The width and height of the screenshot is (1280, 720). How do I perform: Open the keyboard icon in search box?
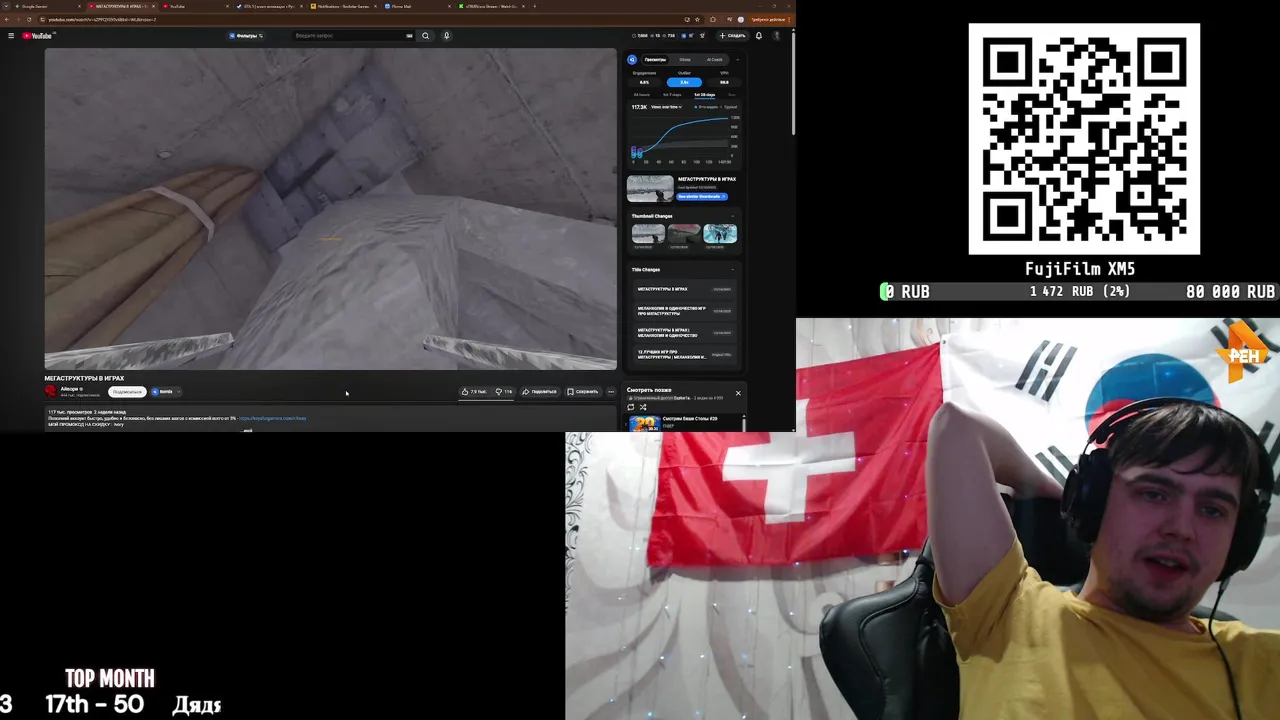(x=409, y=36)
